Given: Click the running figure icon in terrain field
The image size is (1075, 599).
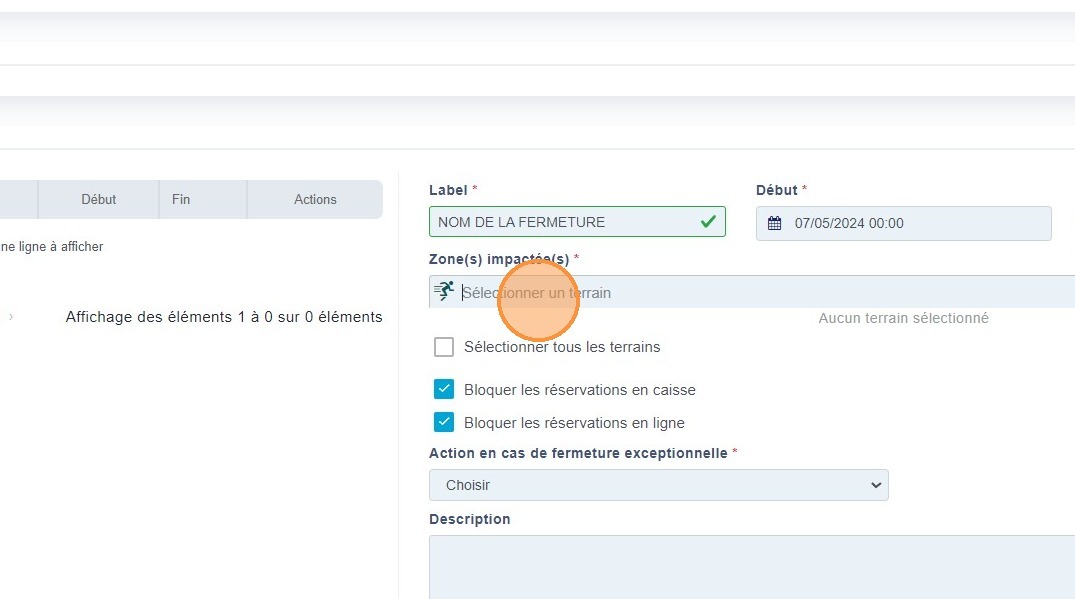Looking at the screenshot, I should pyautogui.click(x=444, y=292).
